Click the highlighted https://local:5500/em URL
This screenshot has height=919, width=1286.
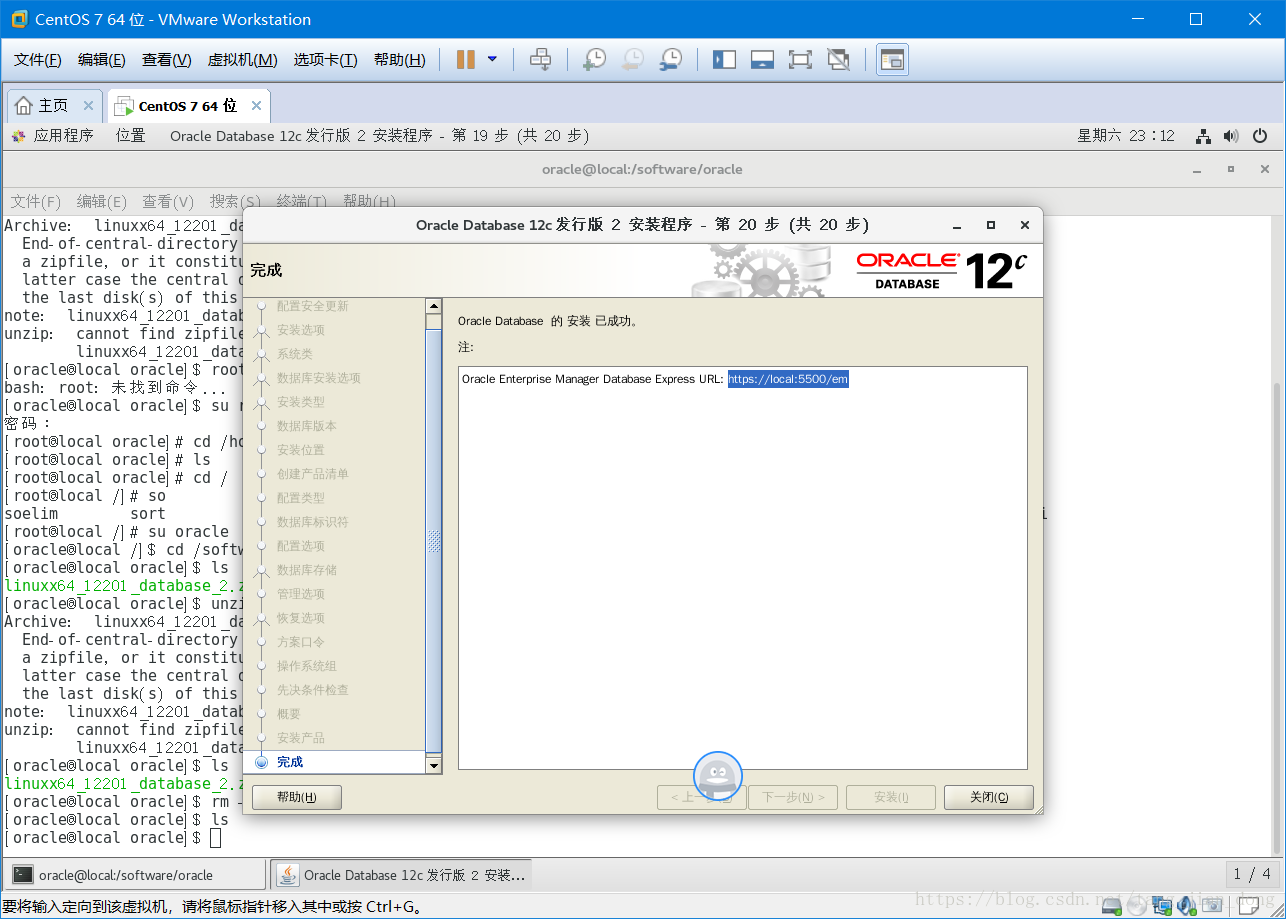pyautogui.click(x=788, y=379)
